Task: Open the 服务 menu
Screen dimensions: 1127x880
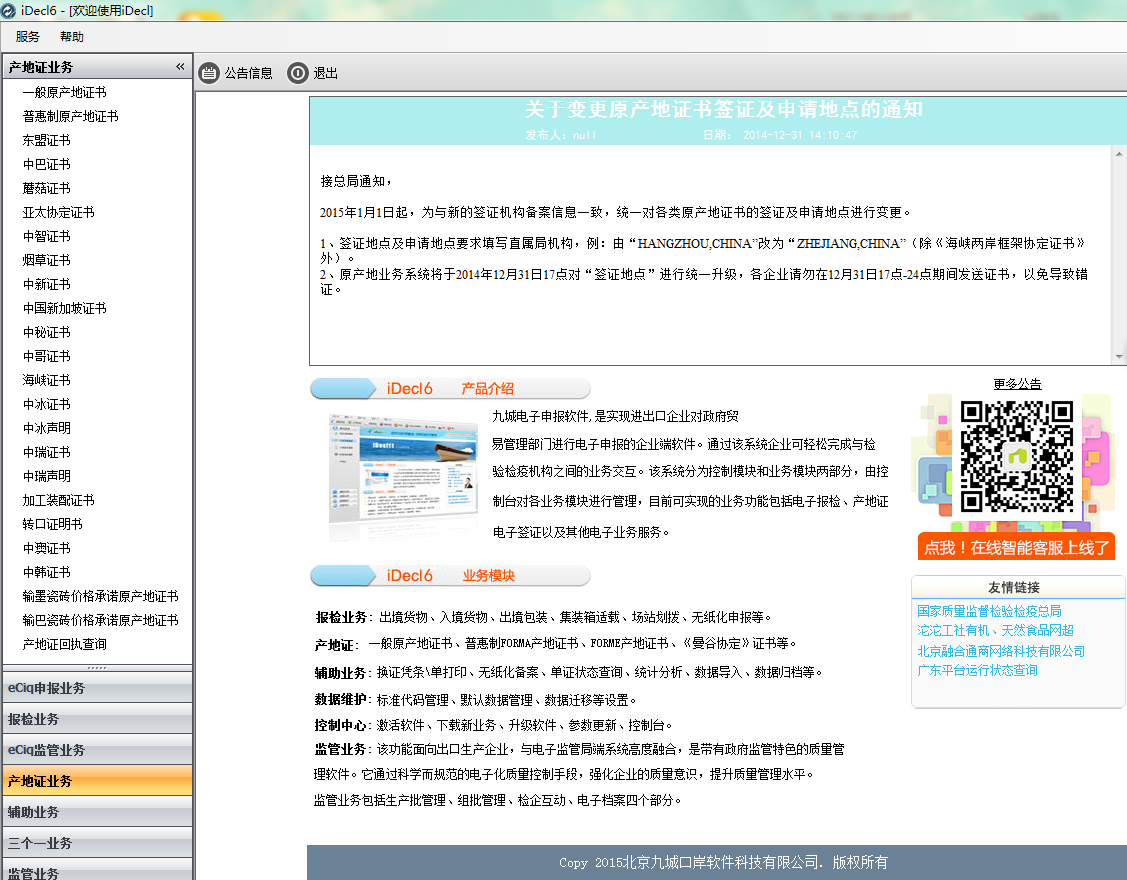Action: coord(28,37)
